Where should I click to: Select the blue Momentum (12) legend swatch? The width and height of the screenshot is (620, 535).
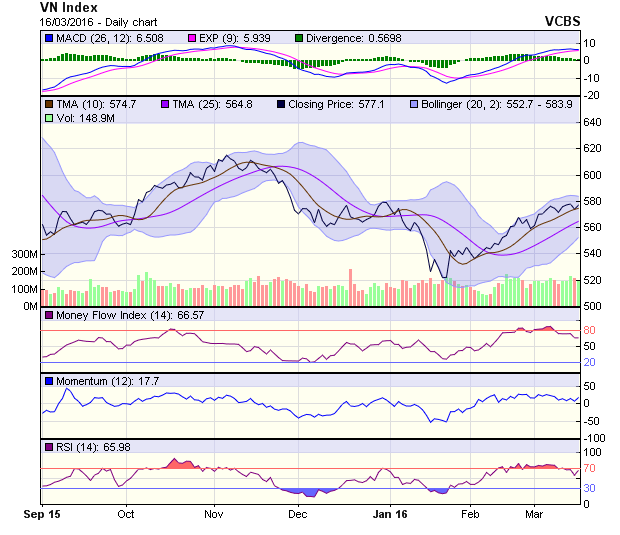pyautogui.click(x=49, y=381)
